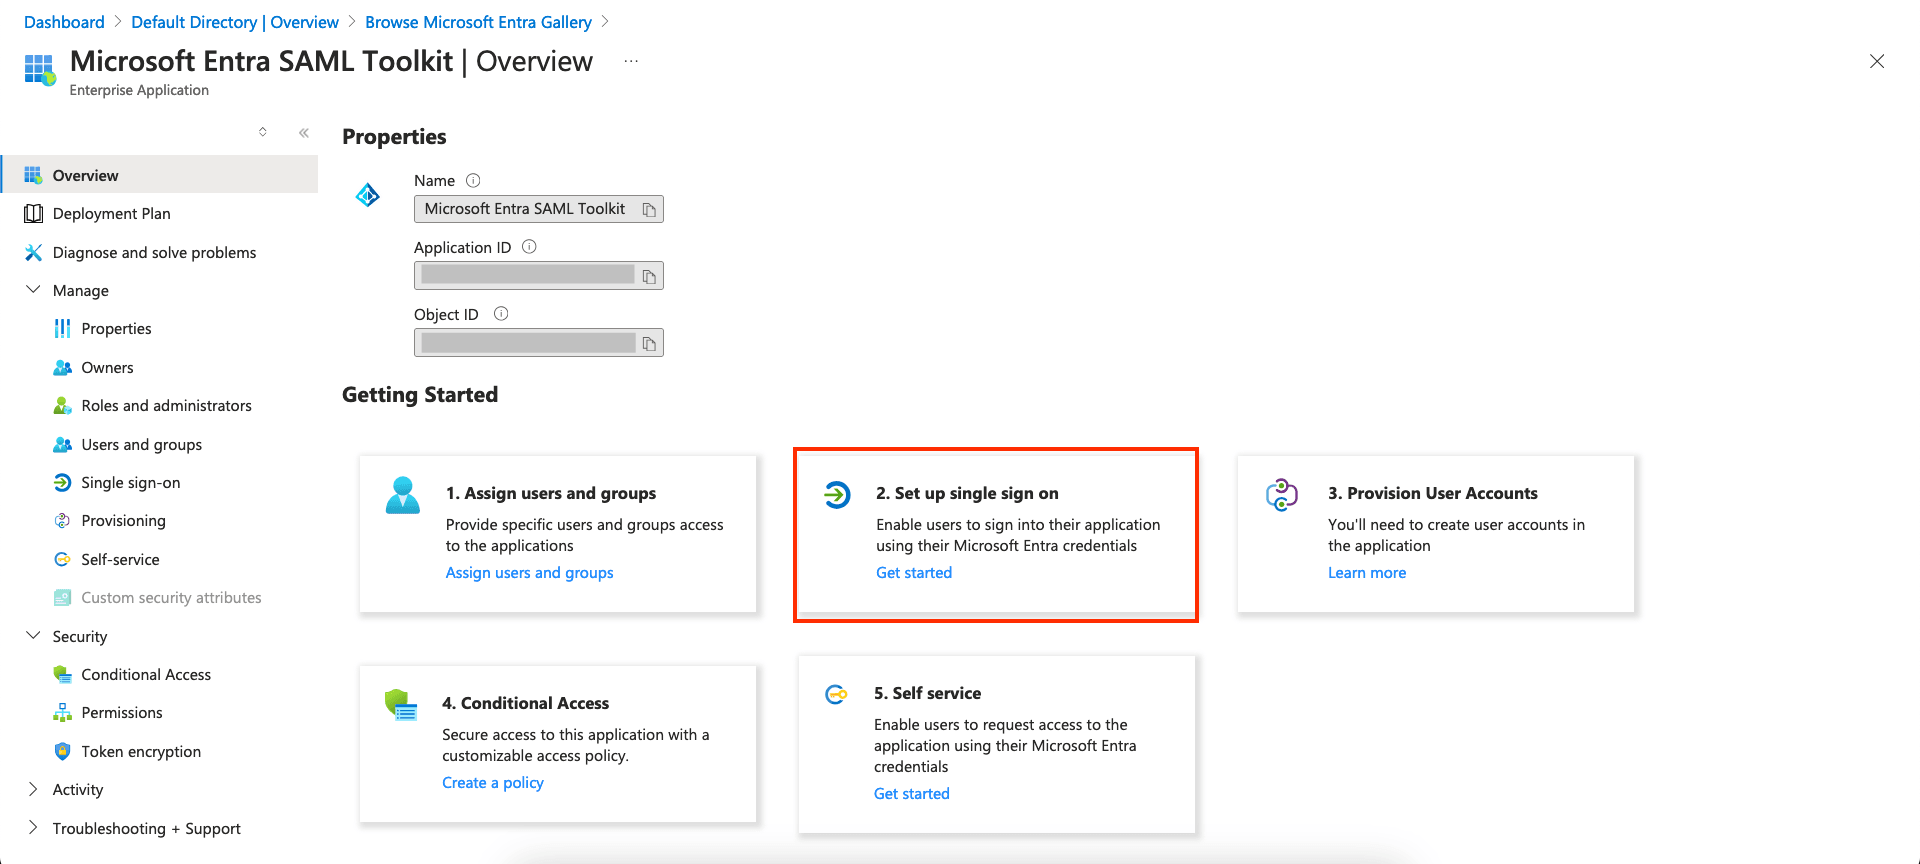Click the Self-service icon in sidebar

coord(62,560)
